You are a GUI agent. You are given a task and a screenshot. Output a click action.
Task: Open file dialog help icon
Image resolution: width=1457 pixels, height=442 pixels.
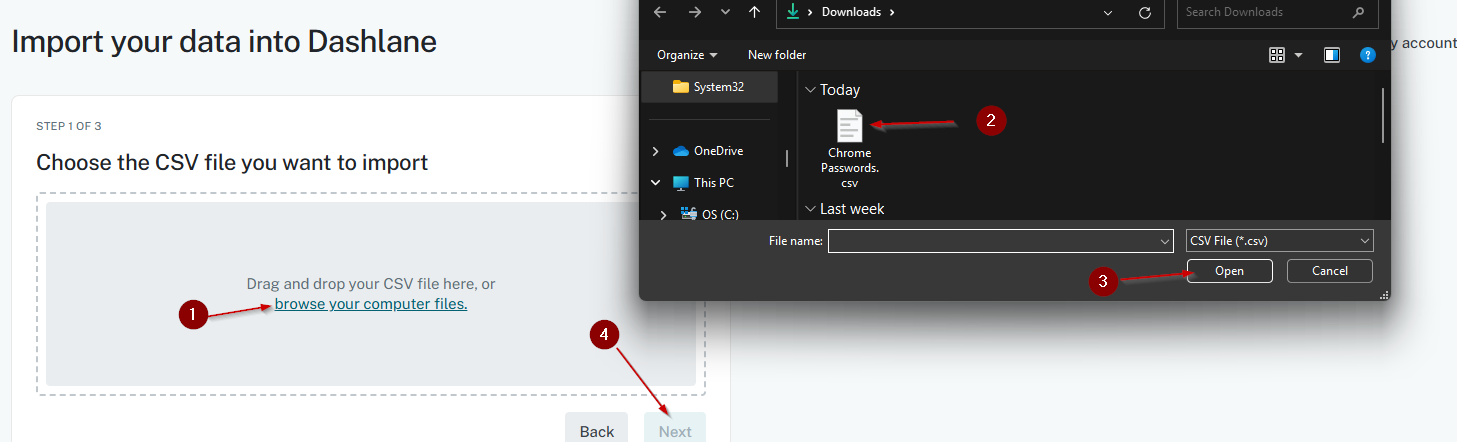[x=1368, y=55]
